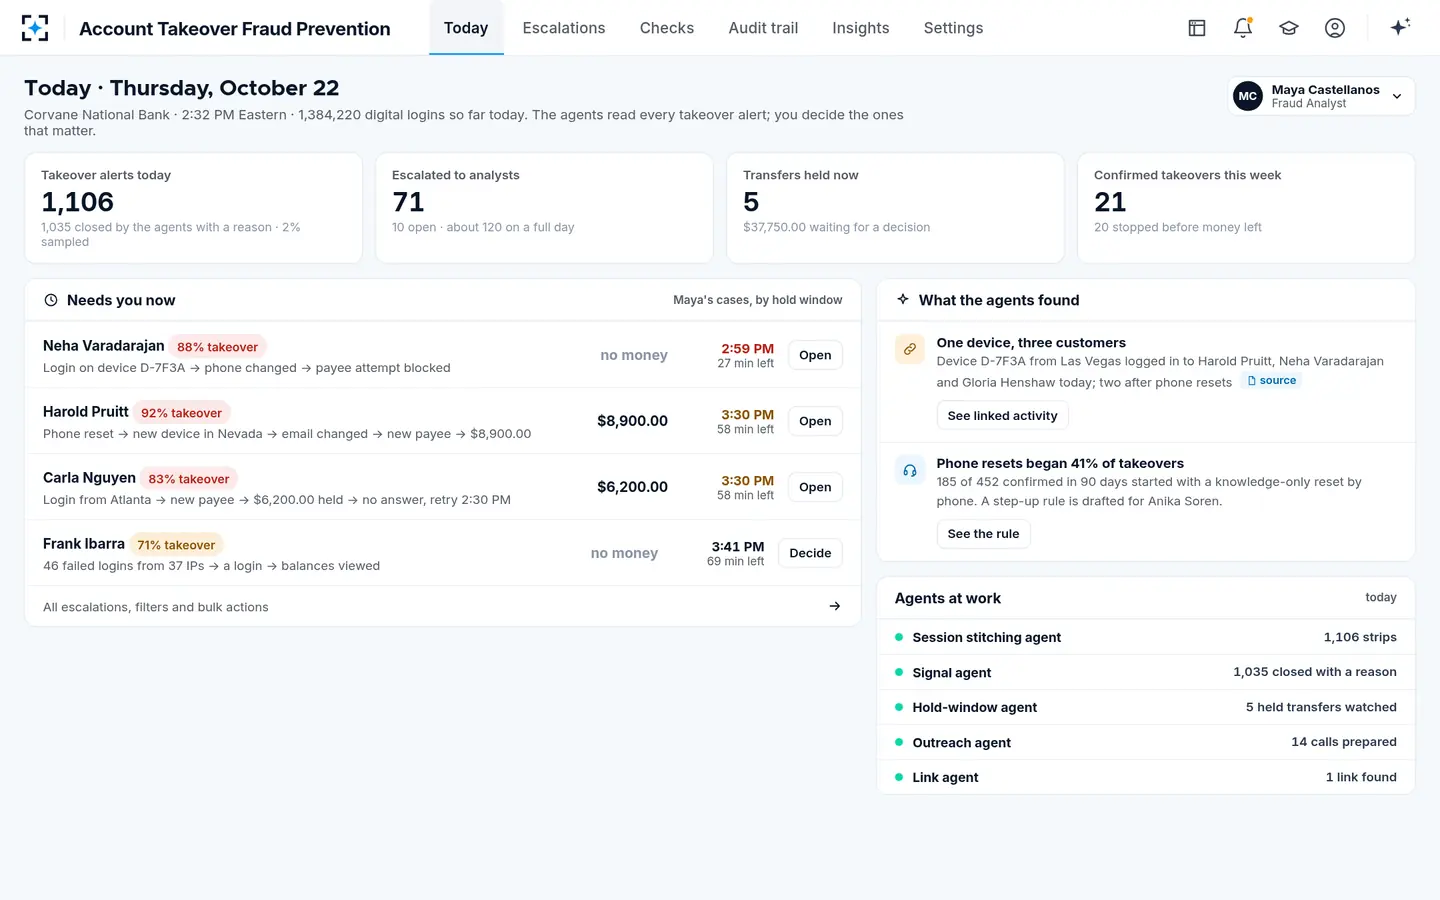Screen dimensions: 1440x900
Task: Click See the rule button
Action: [x=983, y=534]
